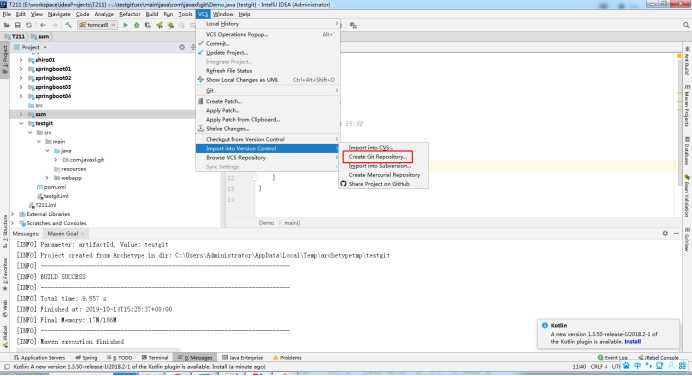
Task: Choose Refresh File Status
Action: pos(267,71)
